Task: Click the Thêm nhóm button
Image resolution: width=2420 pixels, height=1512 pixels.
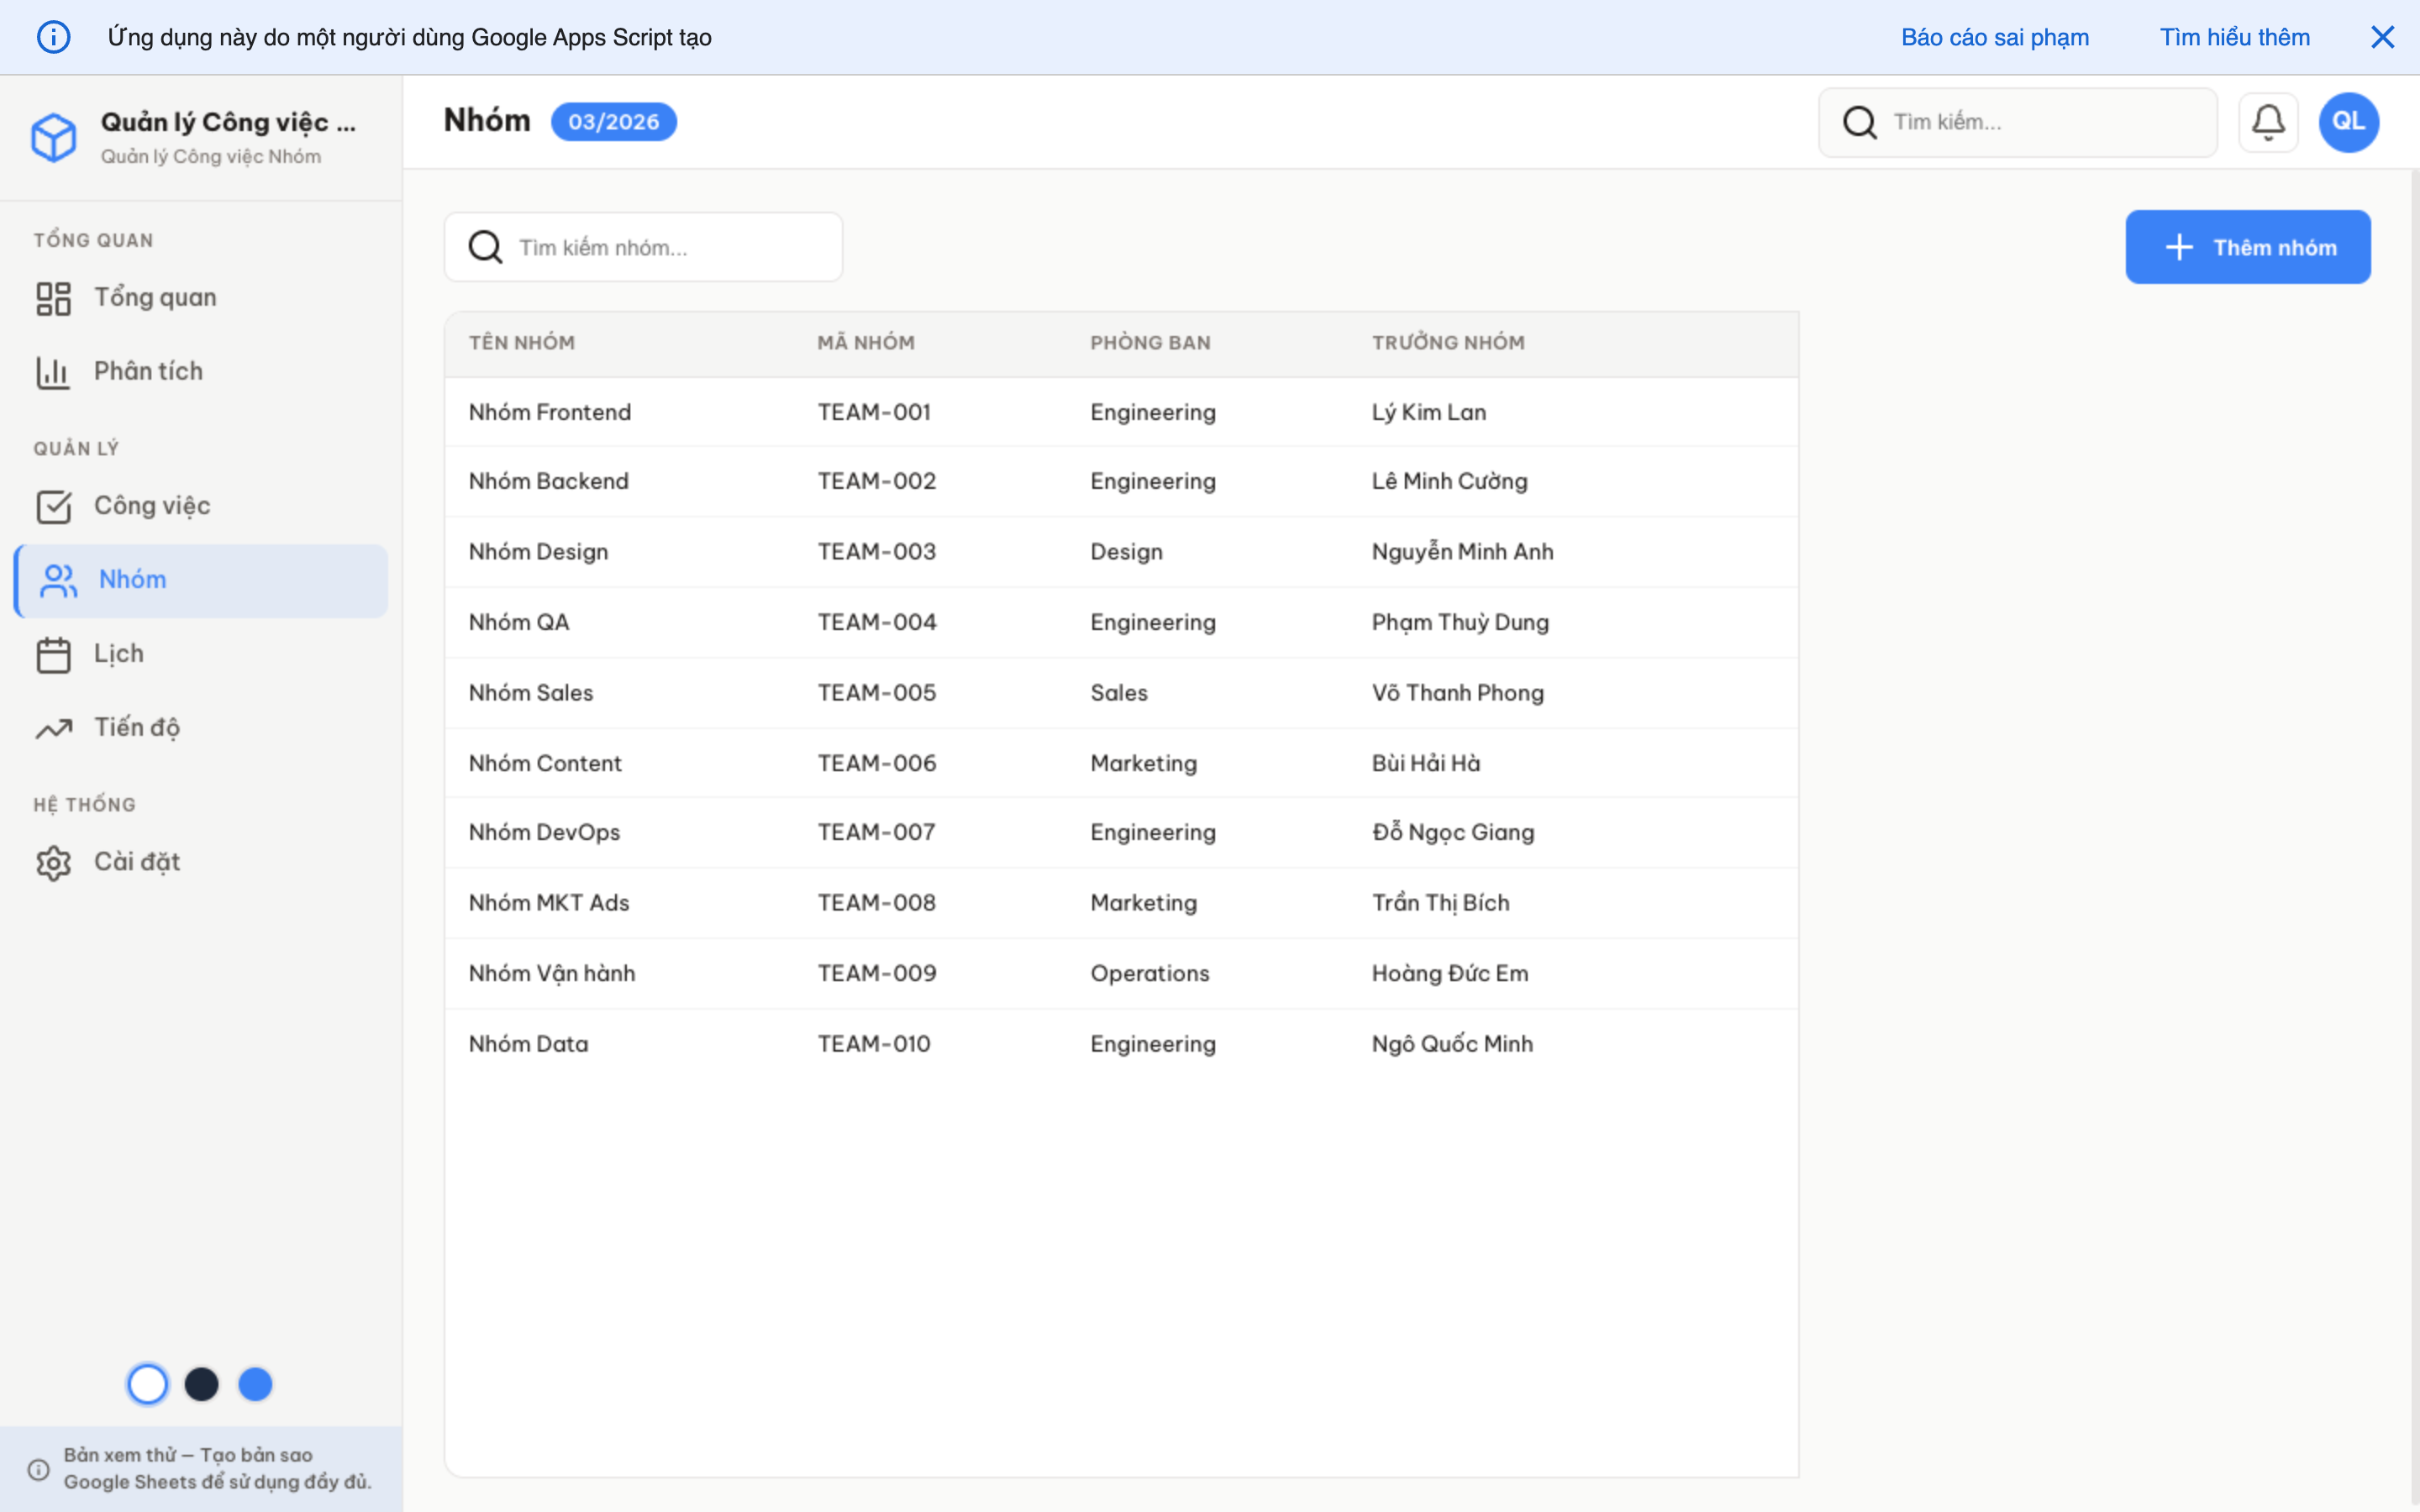Action: (x=2248, y=246)
